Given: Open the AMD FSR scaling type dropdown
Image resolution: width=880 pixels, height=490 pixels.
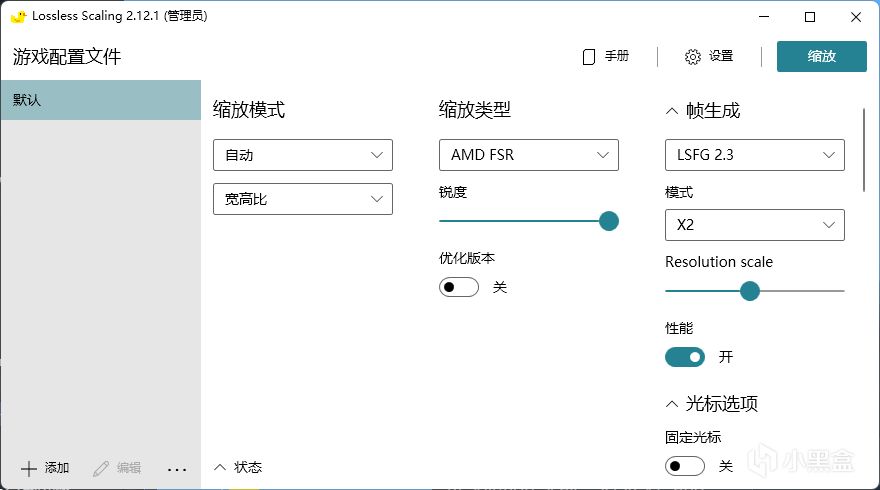Looking at the screenshot, I should point(529,155).
